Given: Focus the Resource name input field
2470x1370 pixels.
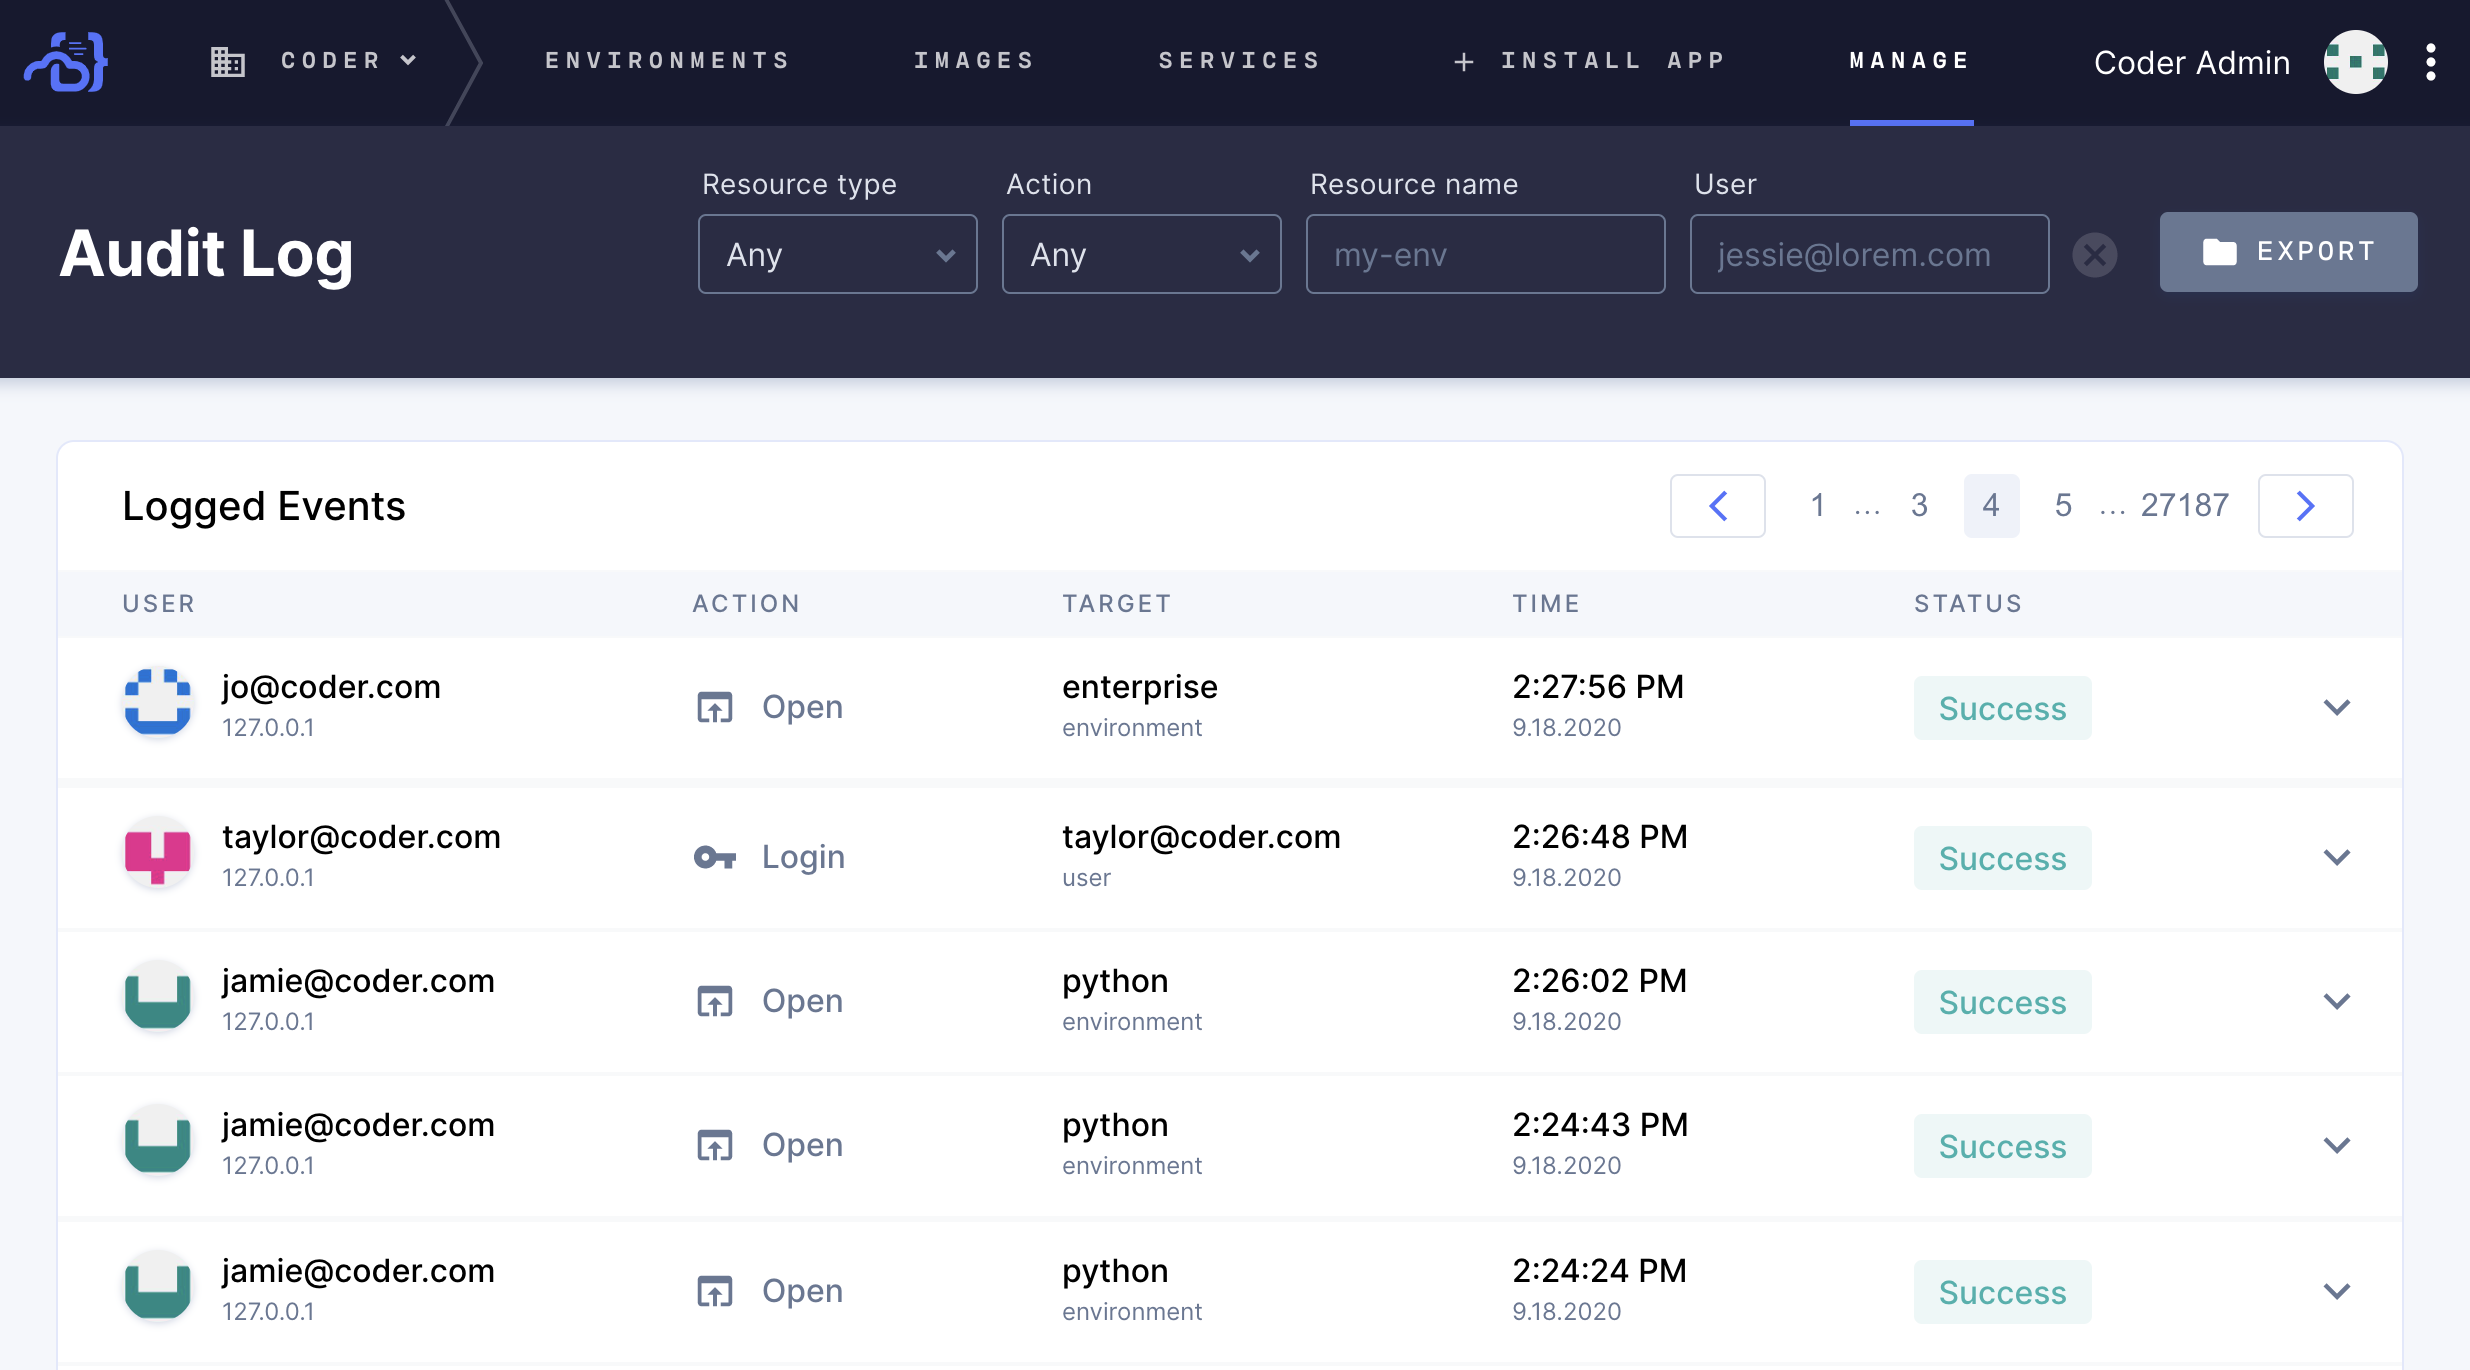Looking at the screenshot, I should click(1485, 255).
